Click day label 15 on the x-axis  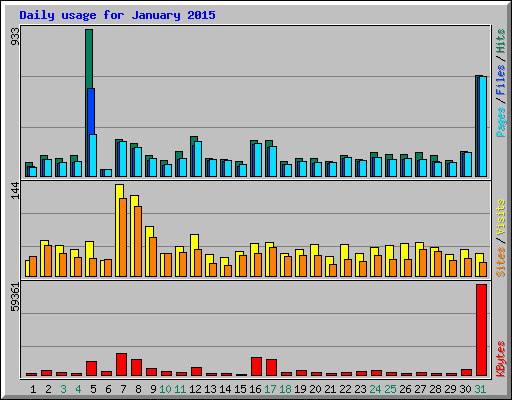coord(240,389)
